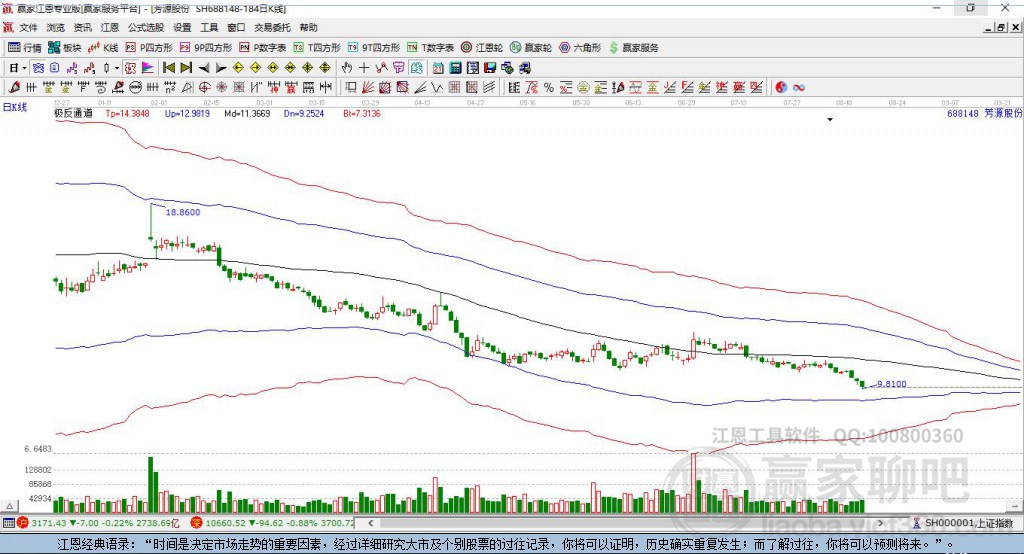Screen dimensions: 1024x554
Task: Open the P数字表 tool
Action: (263, 48)
